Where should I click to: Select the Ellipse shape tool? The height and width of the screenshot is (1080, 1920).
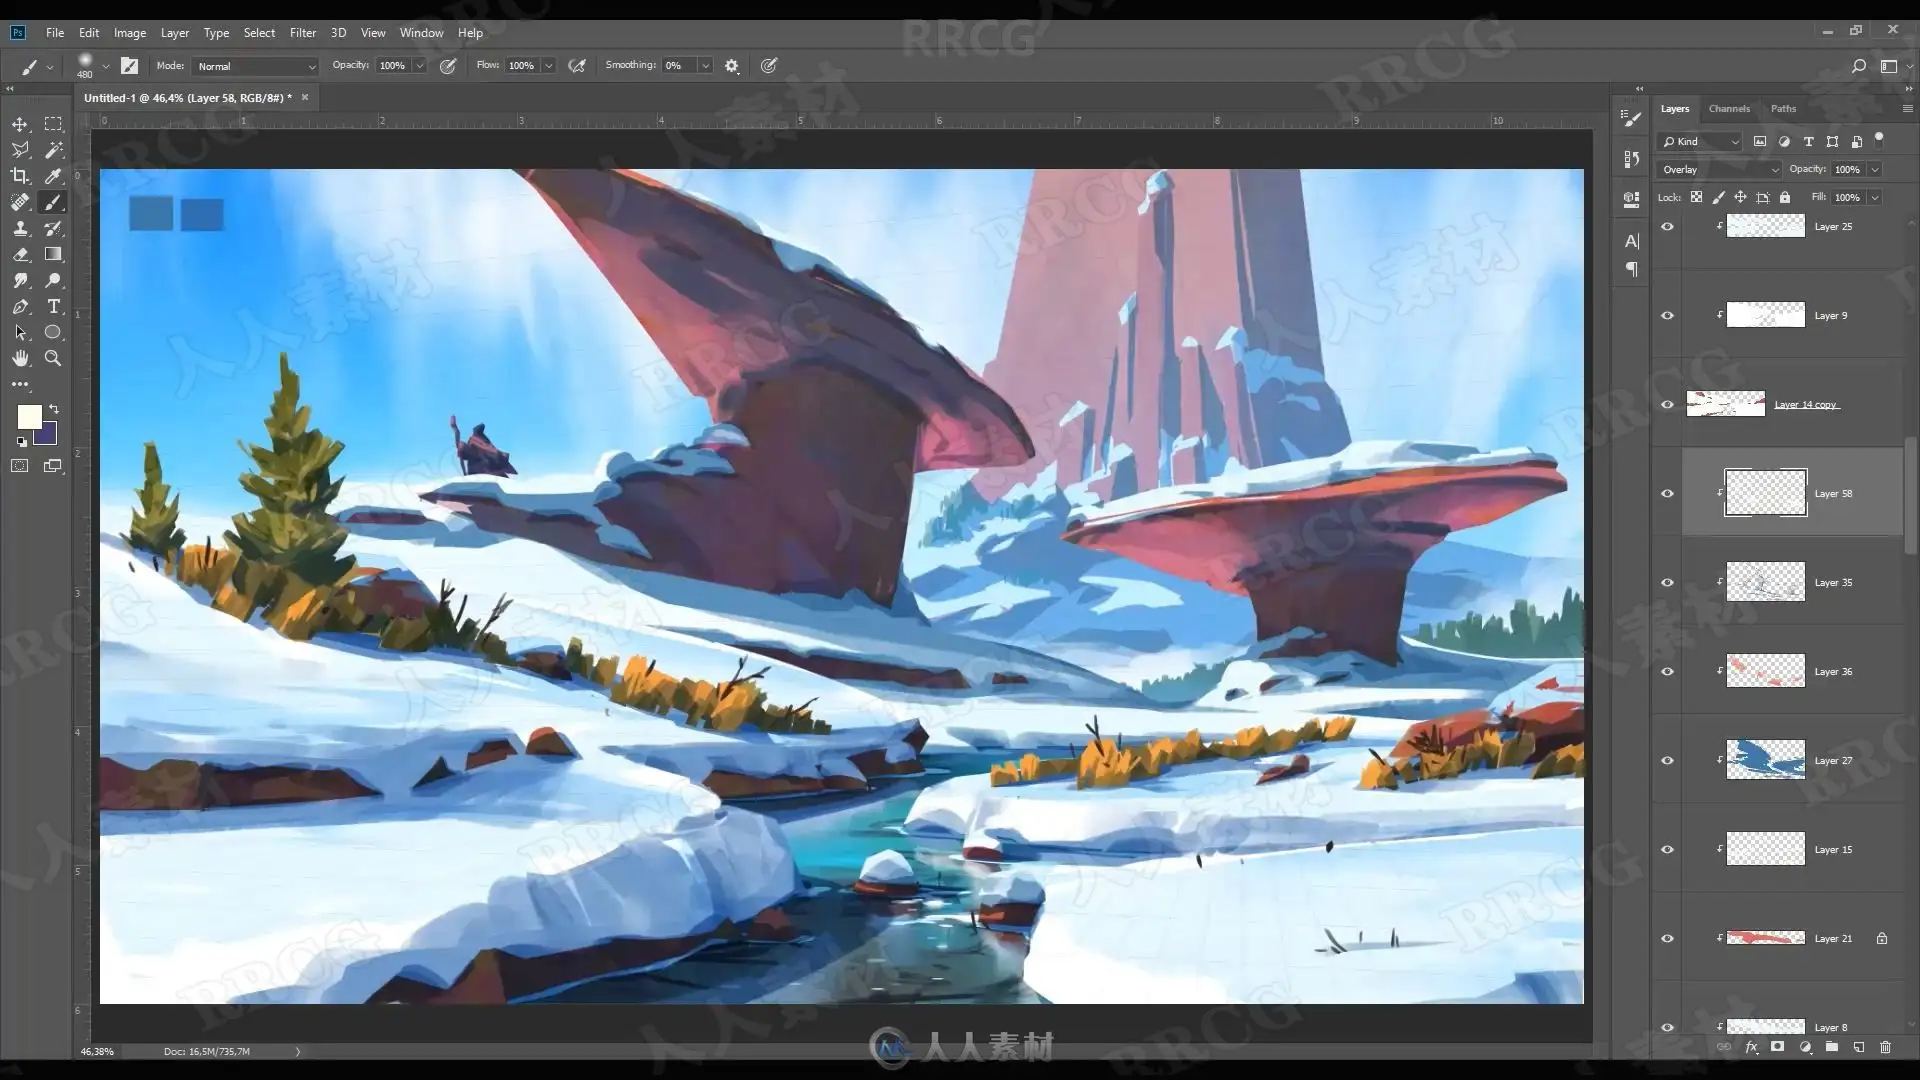click(x=54, y=333)
